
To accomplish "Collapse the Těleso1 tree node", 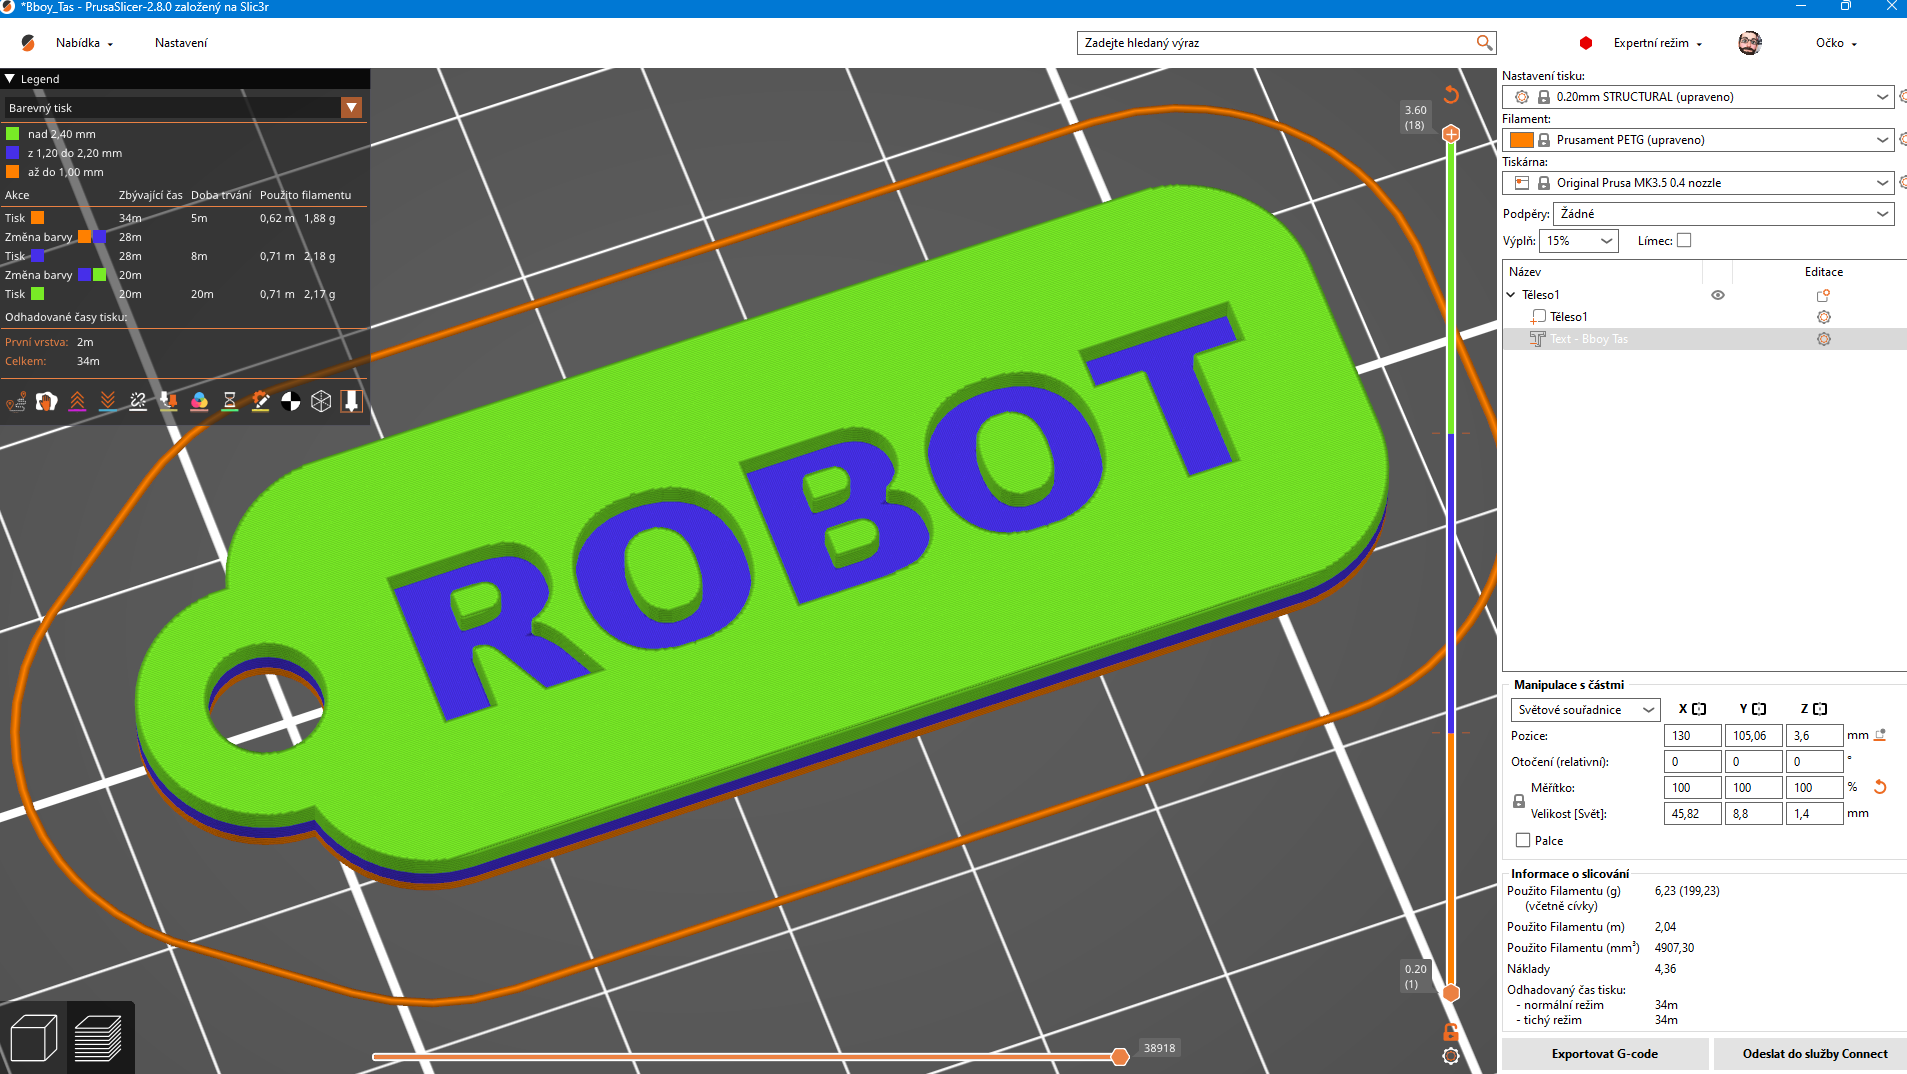I will tap(1511, 295).
